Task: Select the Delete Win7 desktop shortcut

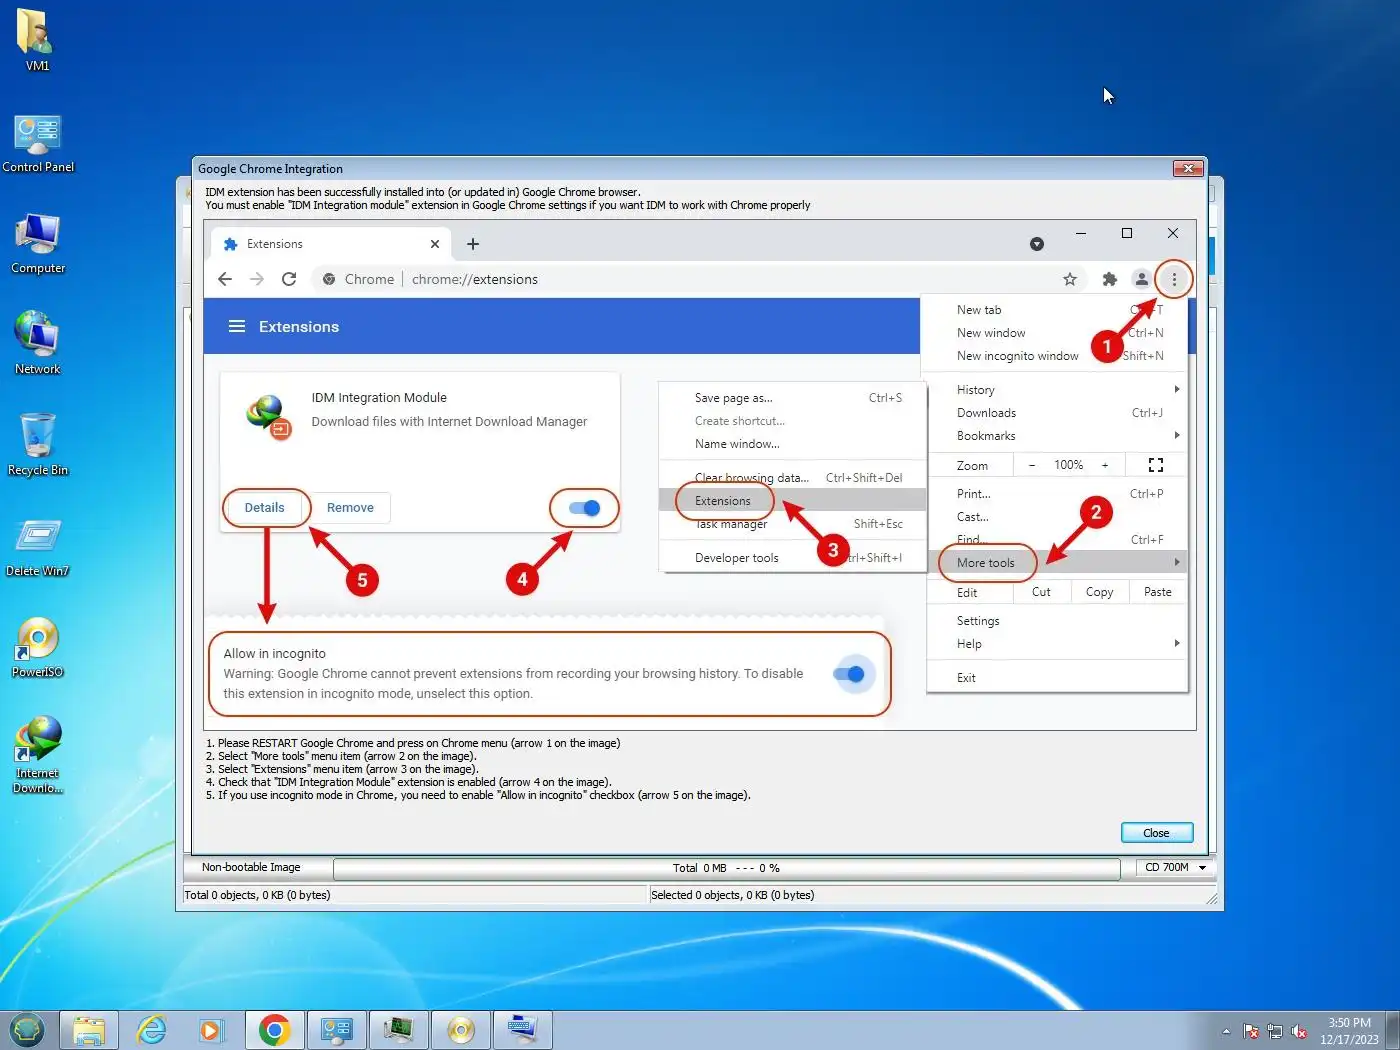Action: tap(38, 547)
